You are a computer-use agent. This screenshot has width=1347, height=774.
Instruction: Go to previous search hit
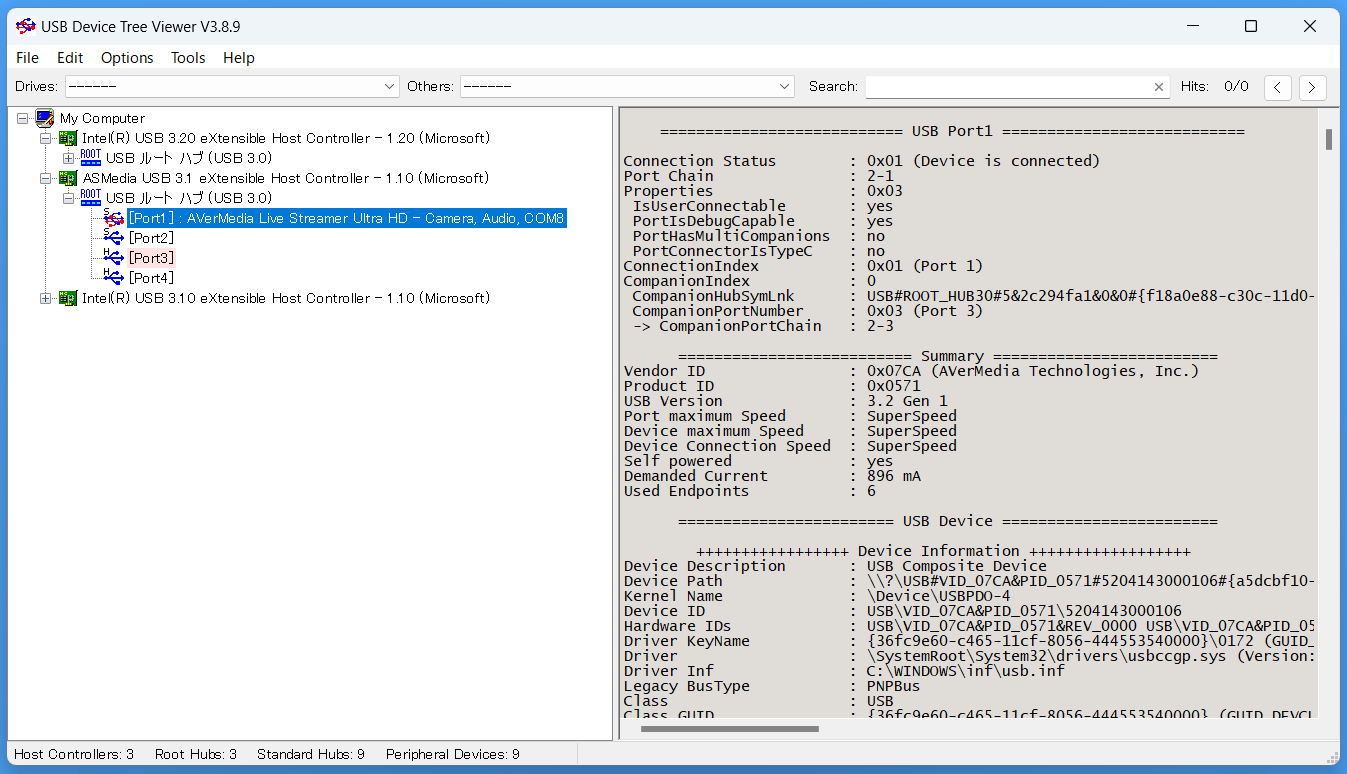coord(1277,87)
